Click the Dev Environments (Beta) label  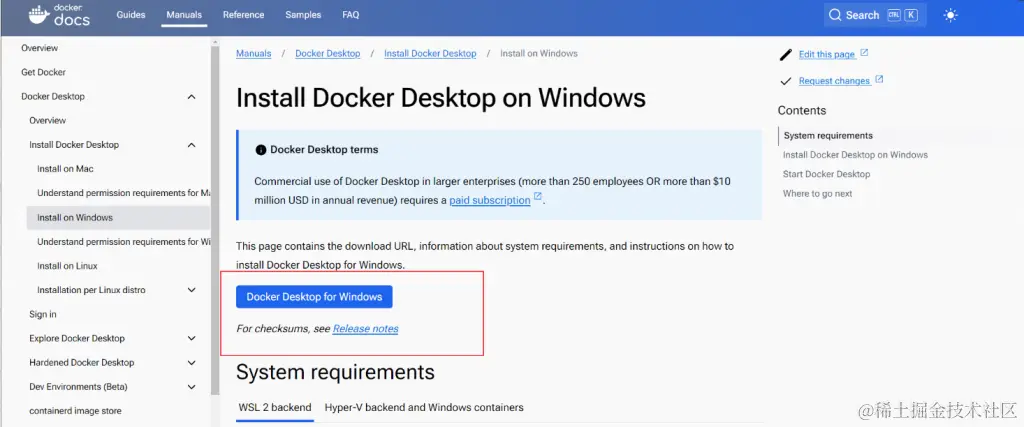pos(78,387)
